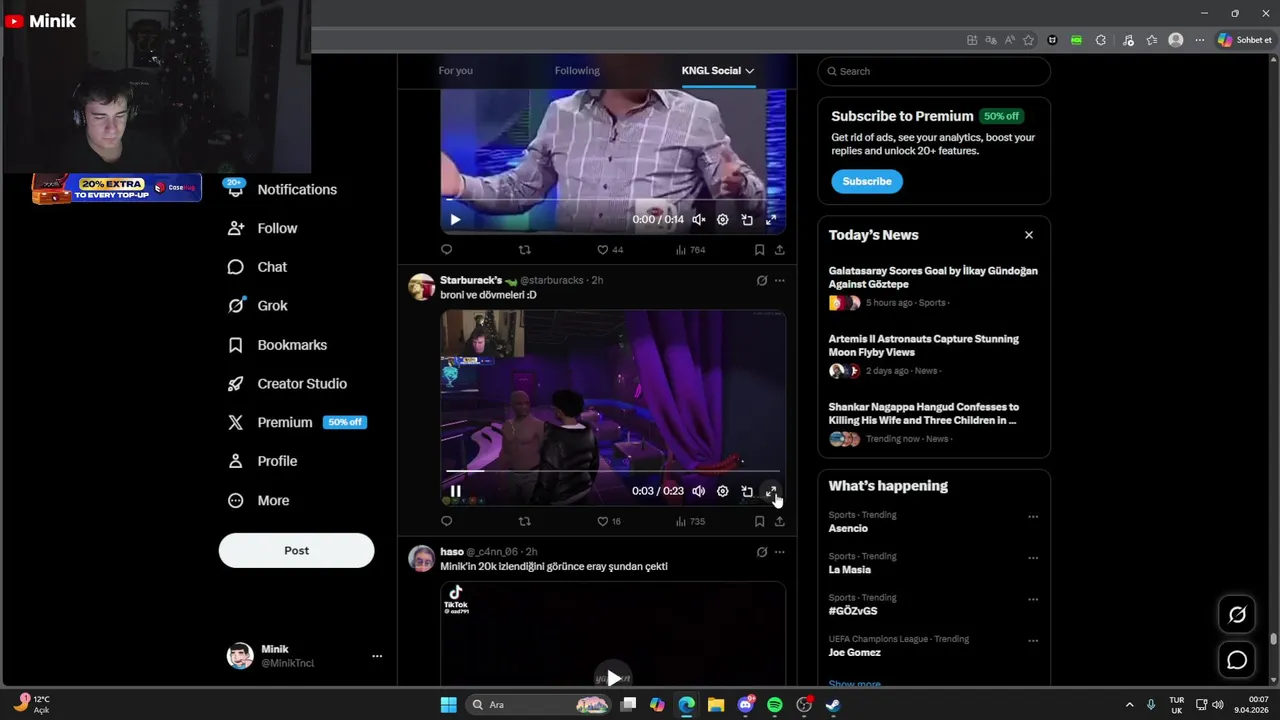Open Starburack's profile avatar
Viewport: 1280px width, 720px height.
[x=422, y=287]
